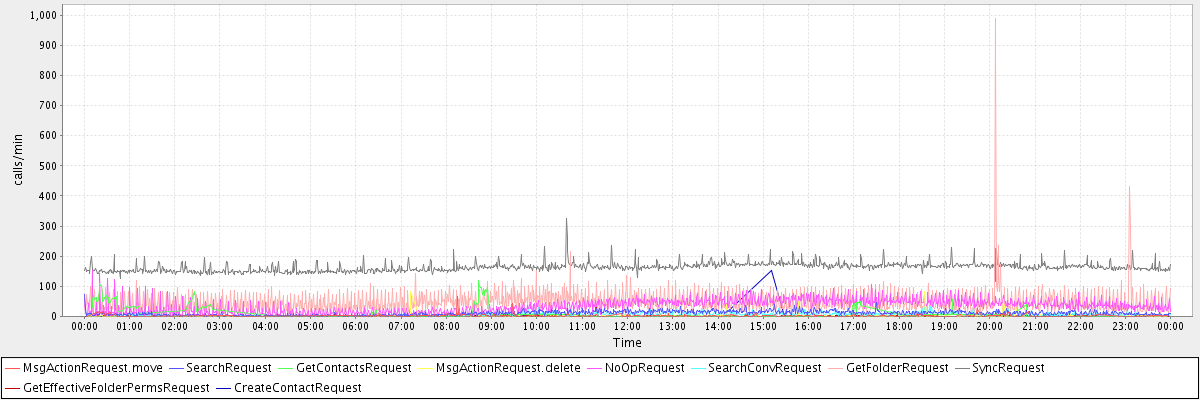
Task: Click the calls/min y-axis title
Action: coord(32,166)
